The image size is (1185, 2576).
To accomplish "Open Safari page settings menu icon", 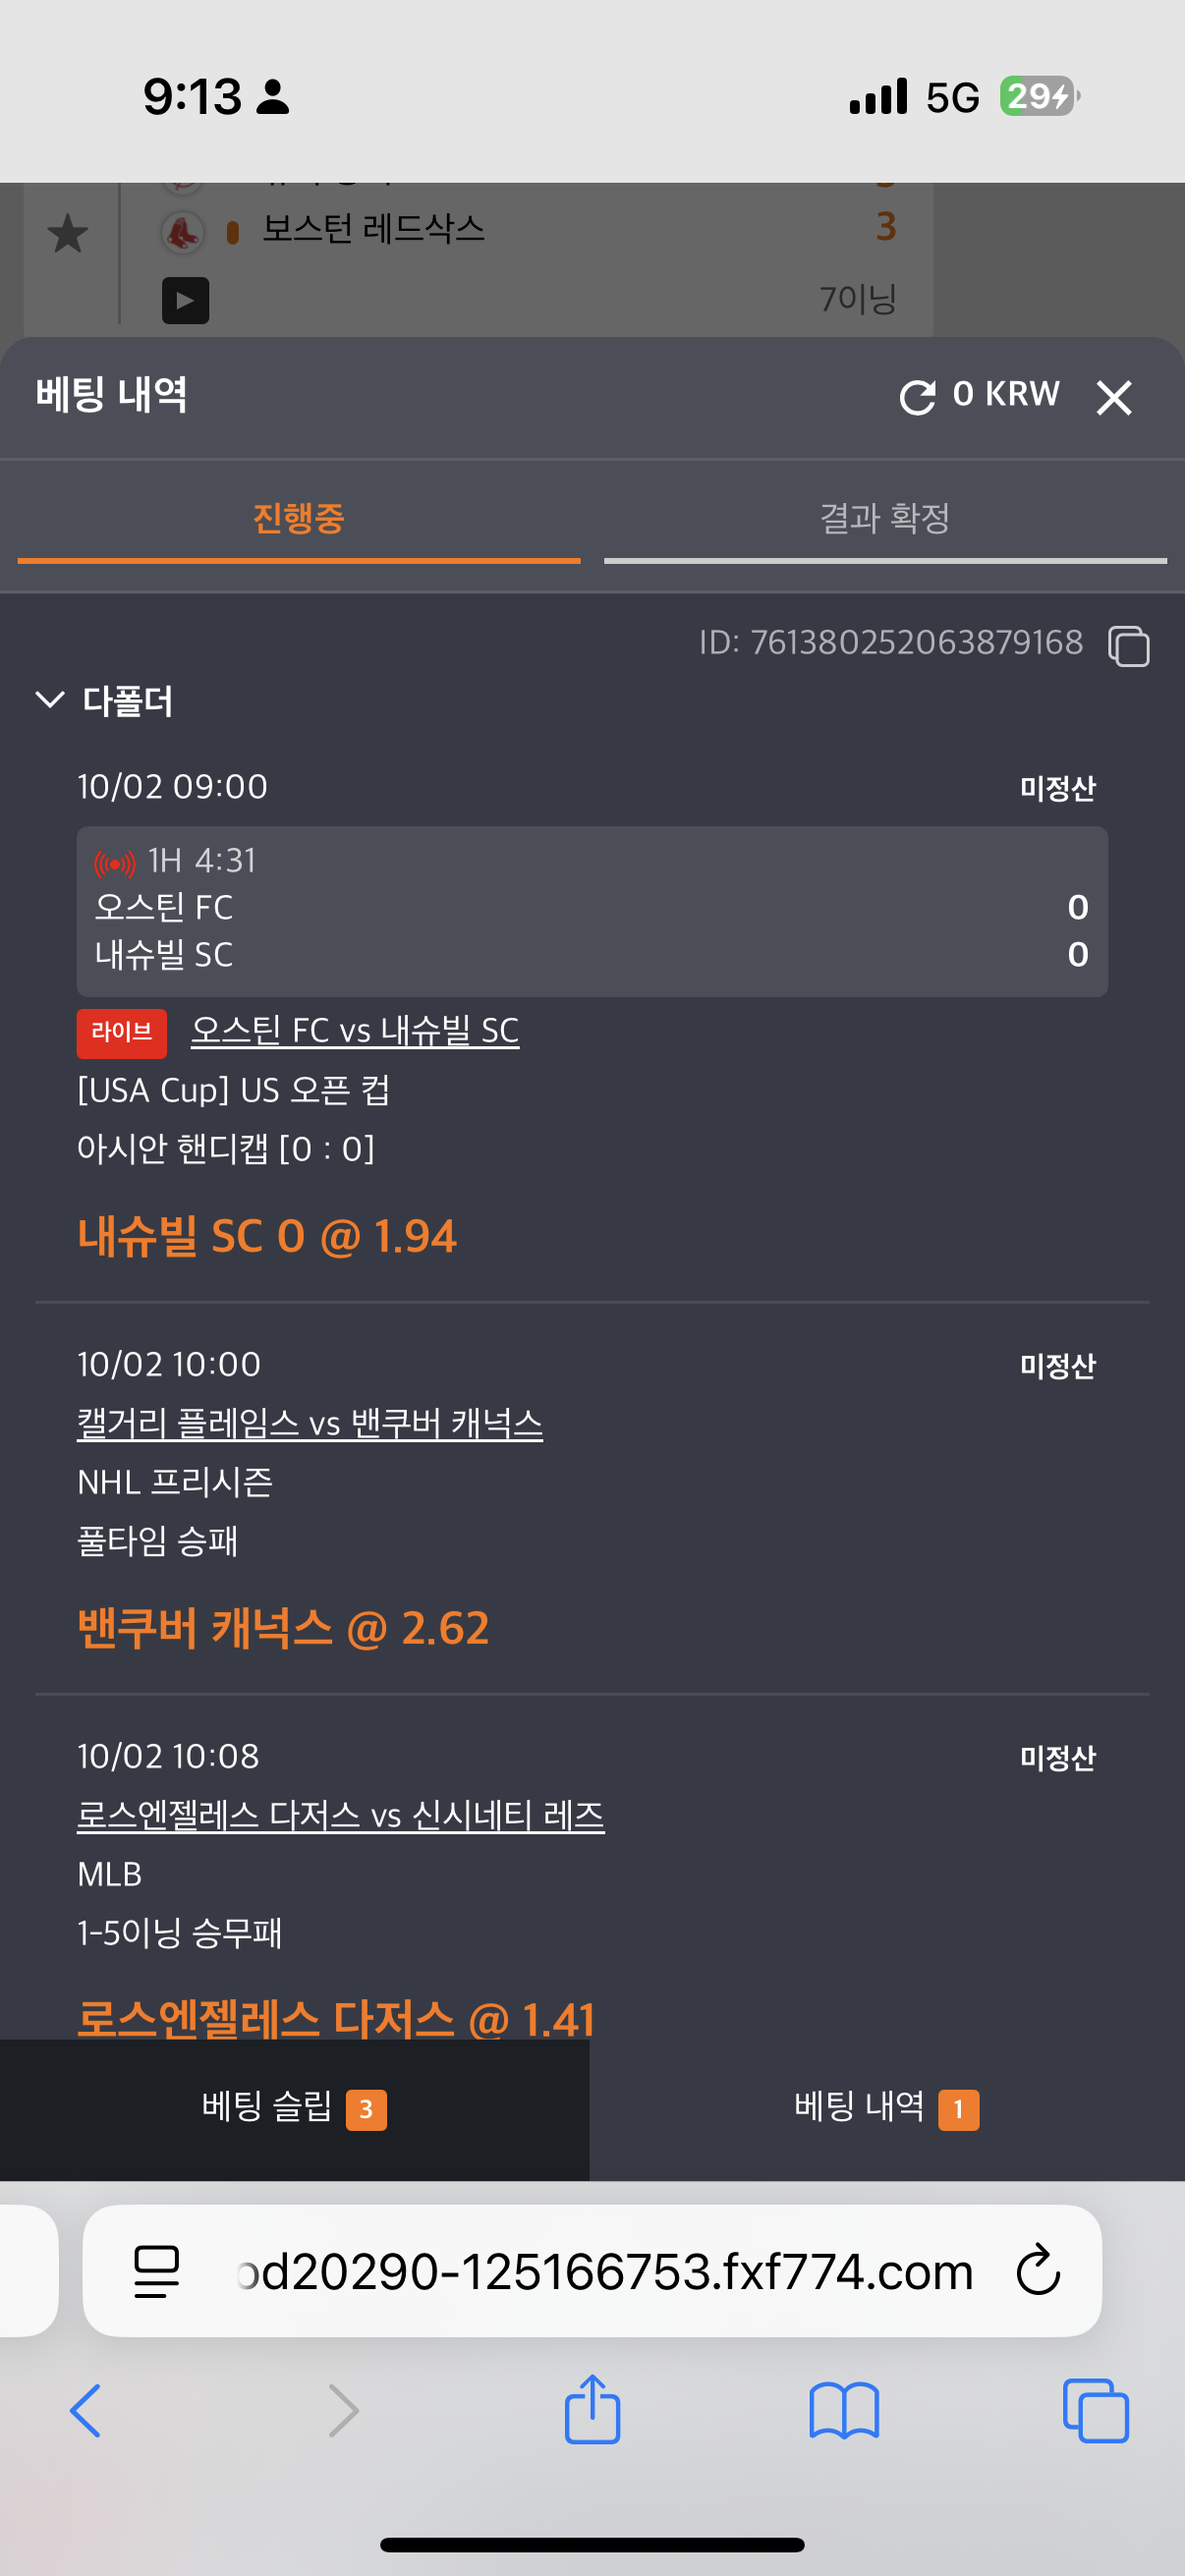I will coord(157,2270).
